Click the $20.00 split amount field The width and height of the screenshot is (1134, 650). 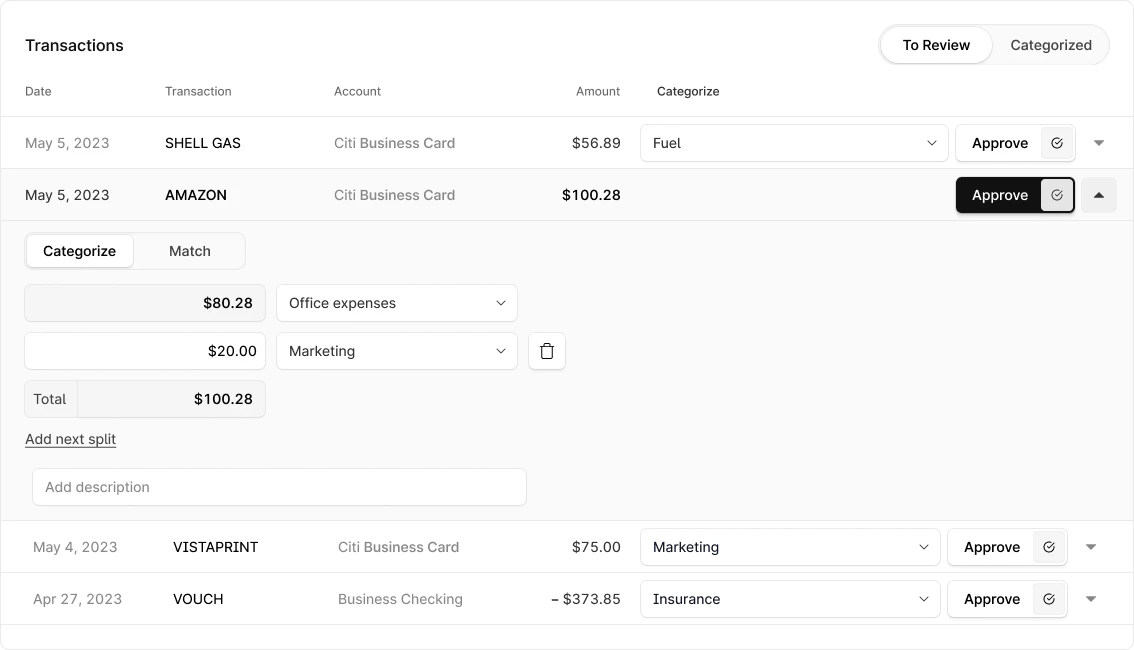[x=144, y=351]
